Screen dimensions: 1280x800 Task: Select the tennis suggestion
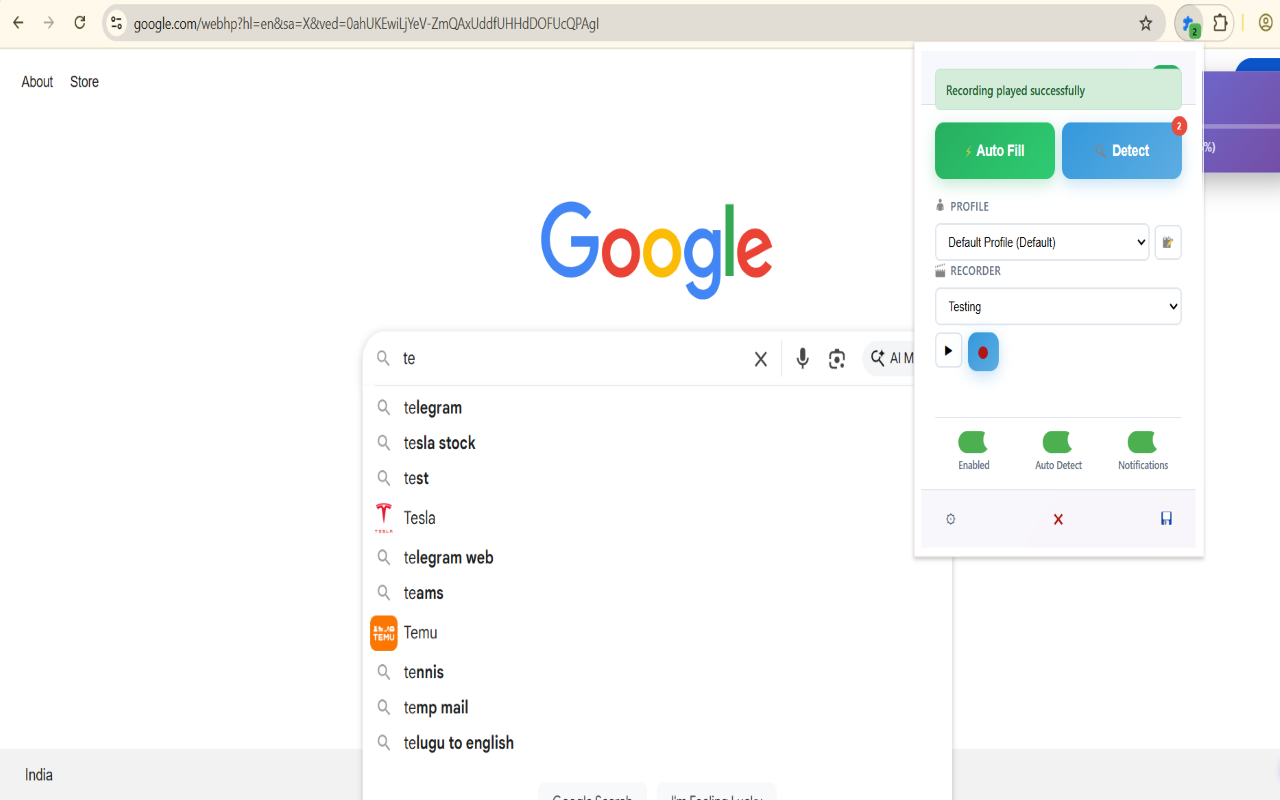pyautogui.click(x=424, y=673)
